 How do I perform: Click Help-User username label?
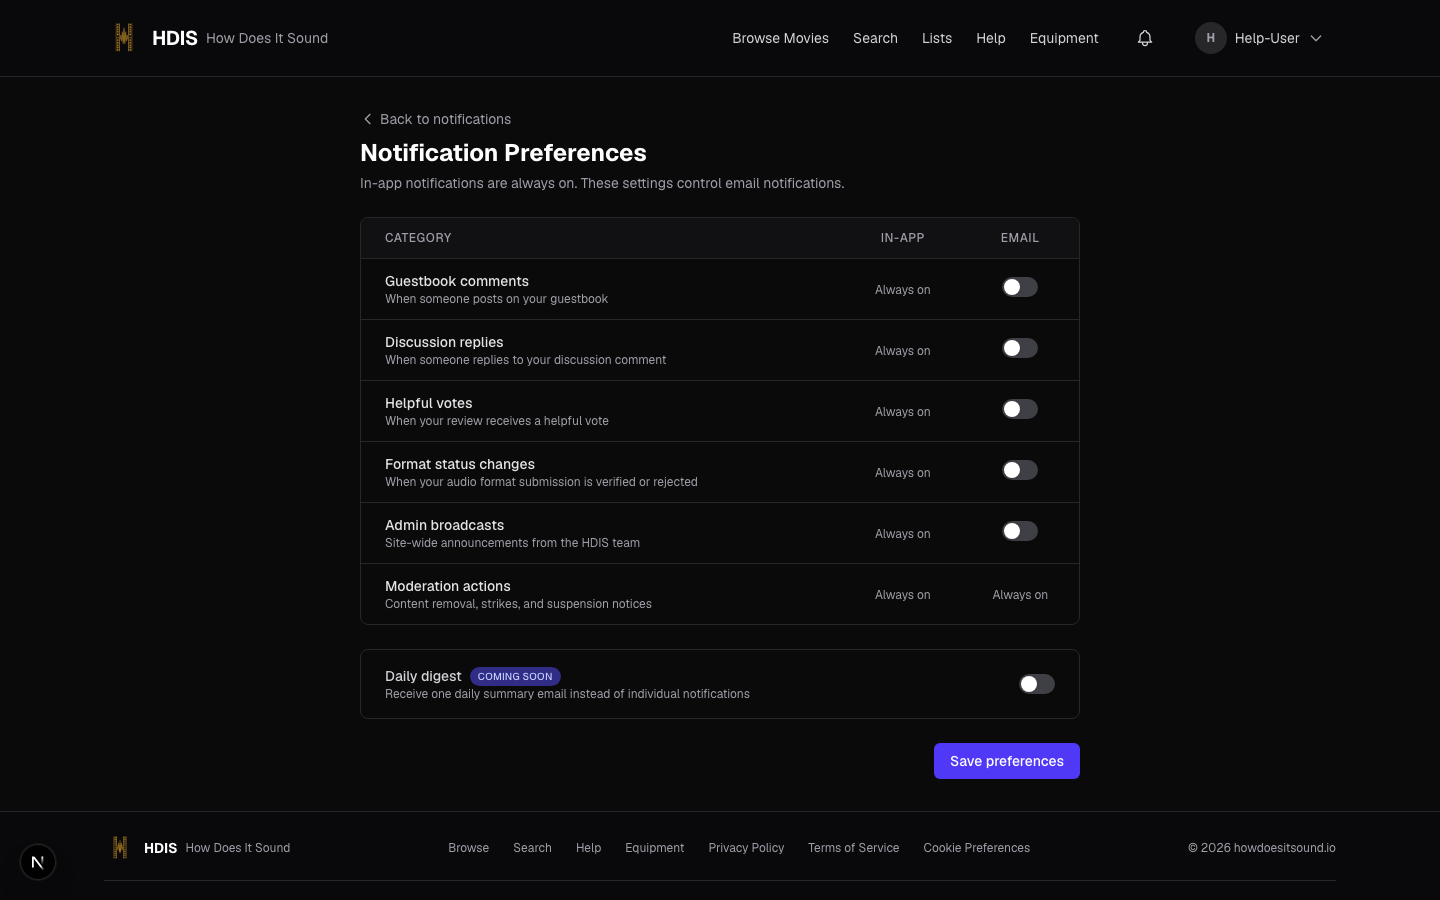point(1267,38)
